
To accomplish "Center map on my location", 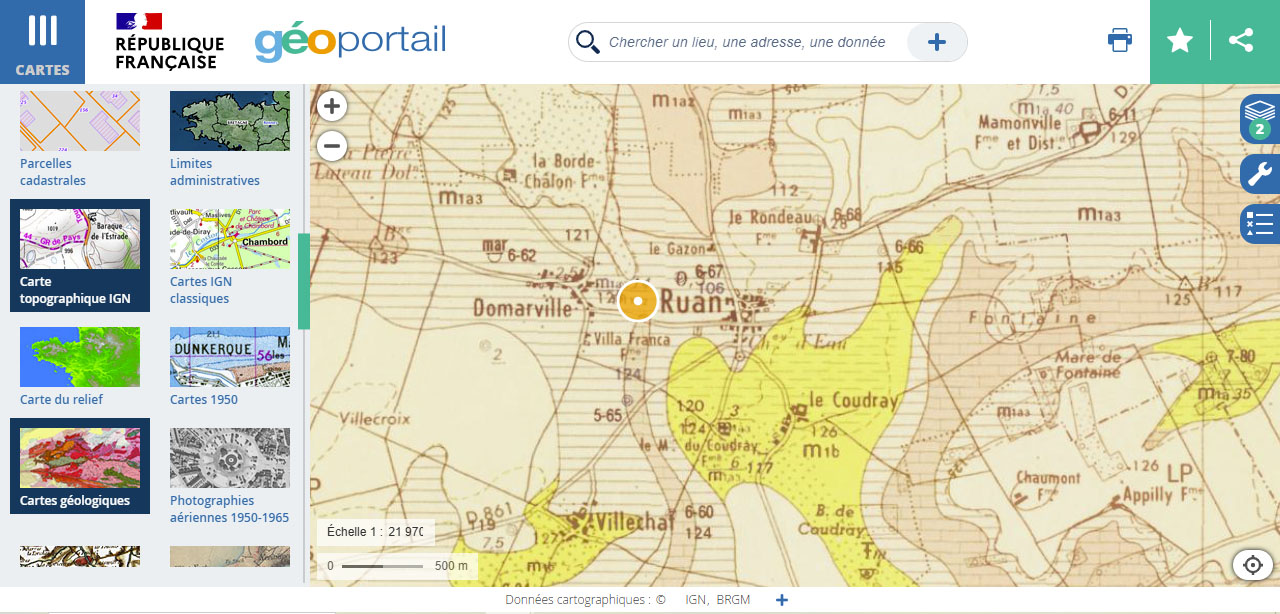I will (x=1252, y=565).
